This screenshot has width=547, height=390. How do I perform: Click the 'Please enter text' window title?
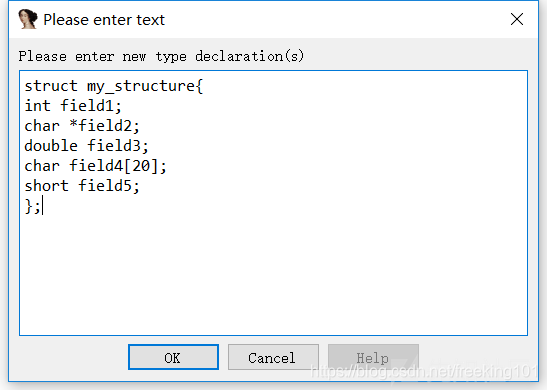(x=104, y=20)
